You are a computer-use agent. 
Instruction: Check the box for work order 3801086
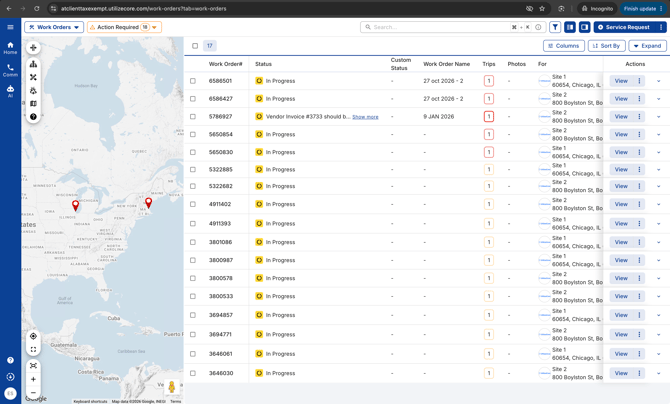[193, 242]
